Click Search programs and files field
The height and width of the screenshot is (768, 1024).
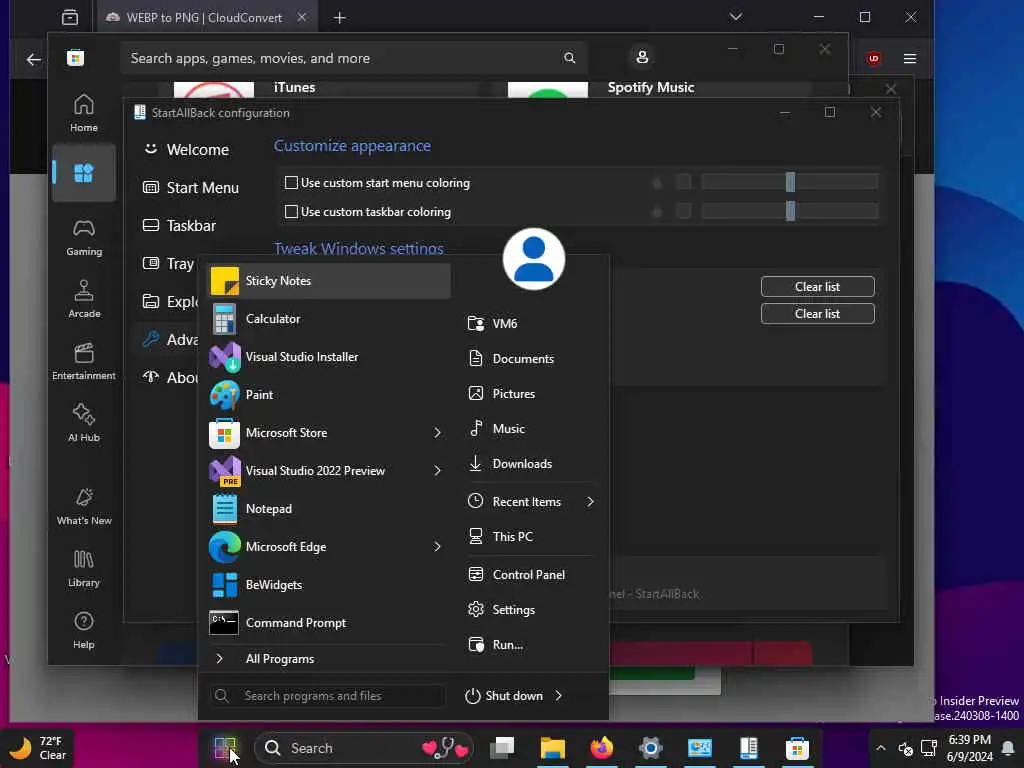coord(328,696)
